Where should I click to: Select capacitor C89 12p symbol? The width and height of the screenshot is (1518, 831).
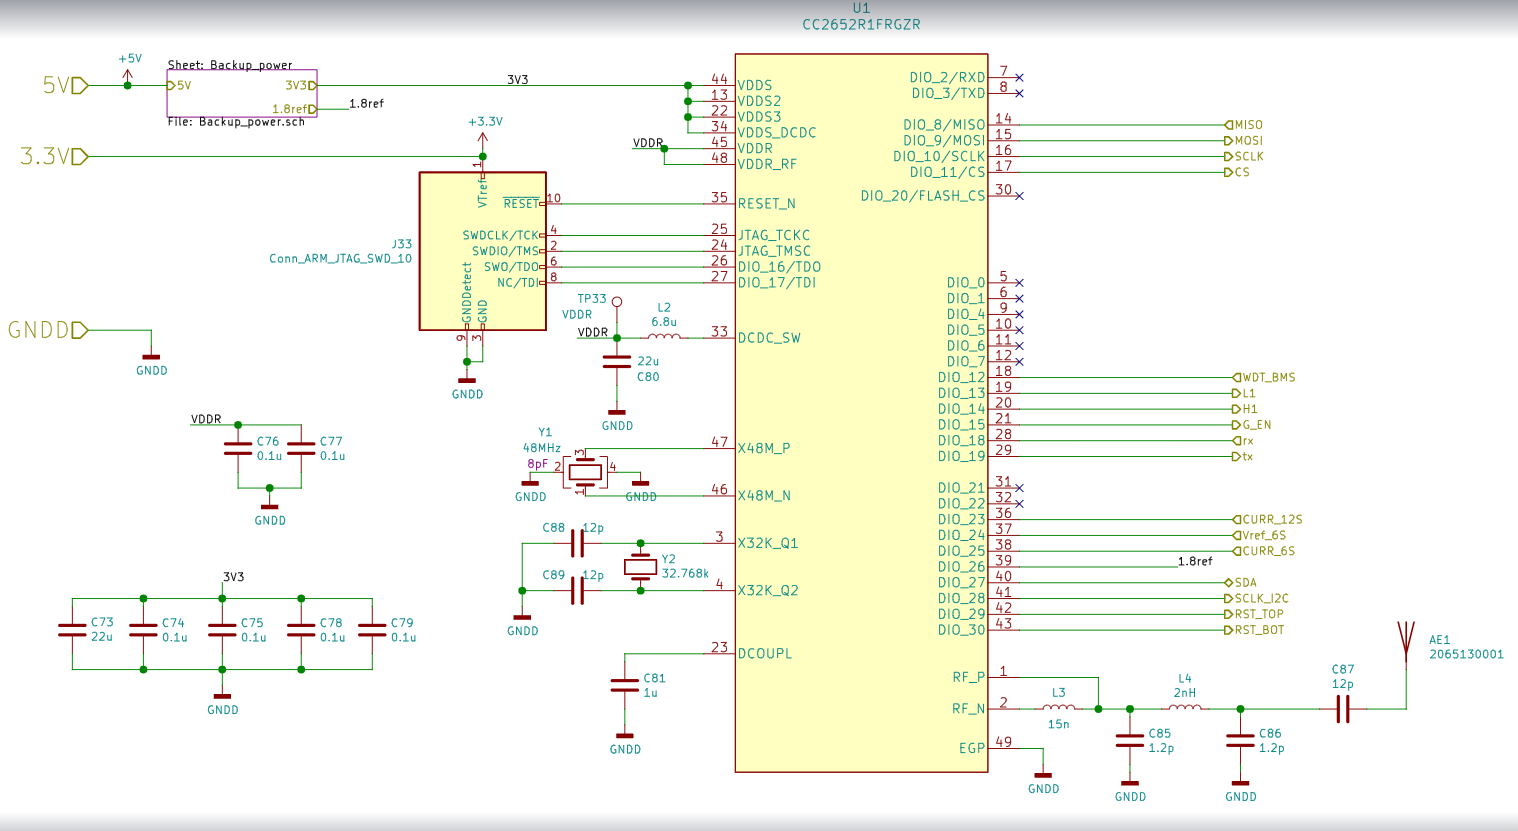(x=577, y=591)
